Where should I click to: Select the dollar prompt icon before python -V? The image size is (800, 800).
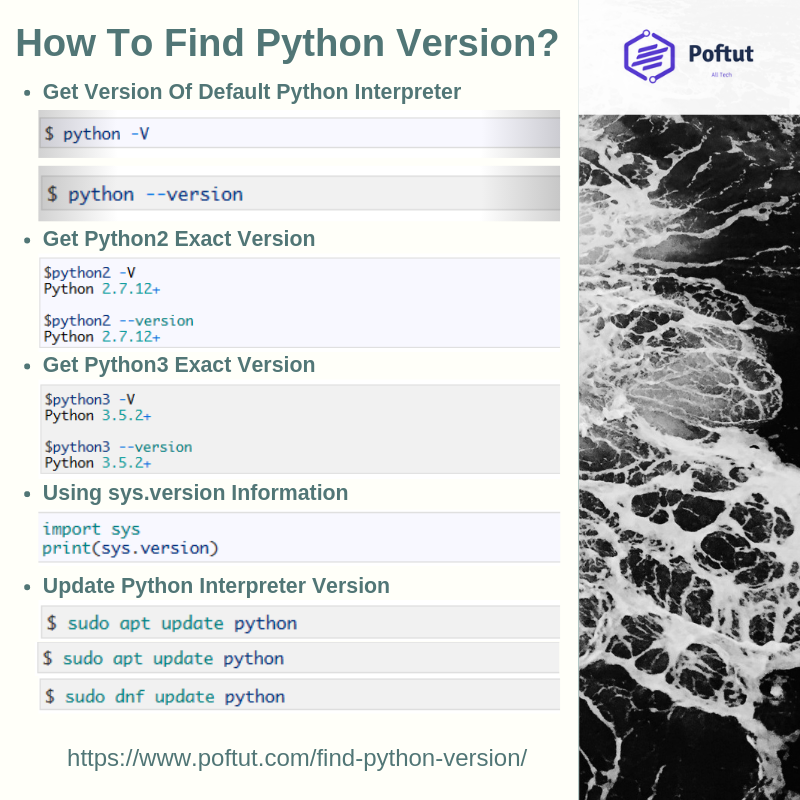50,133
